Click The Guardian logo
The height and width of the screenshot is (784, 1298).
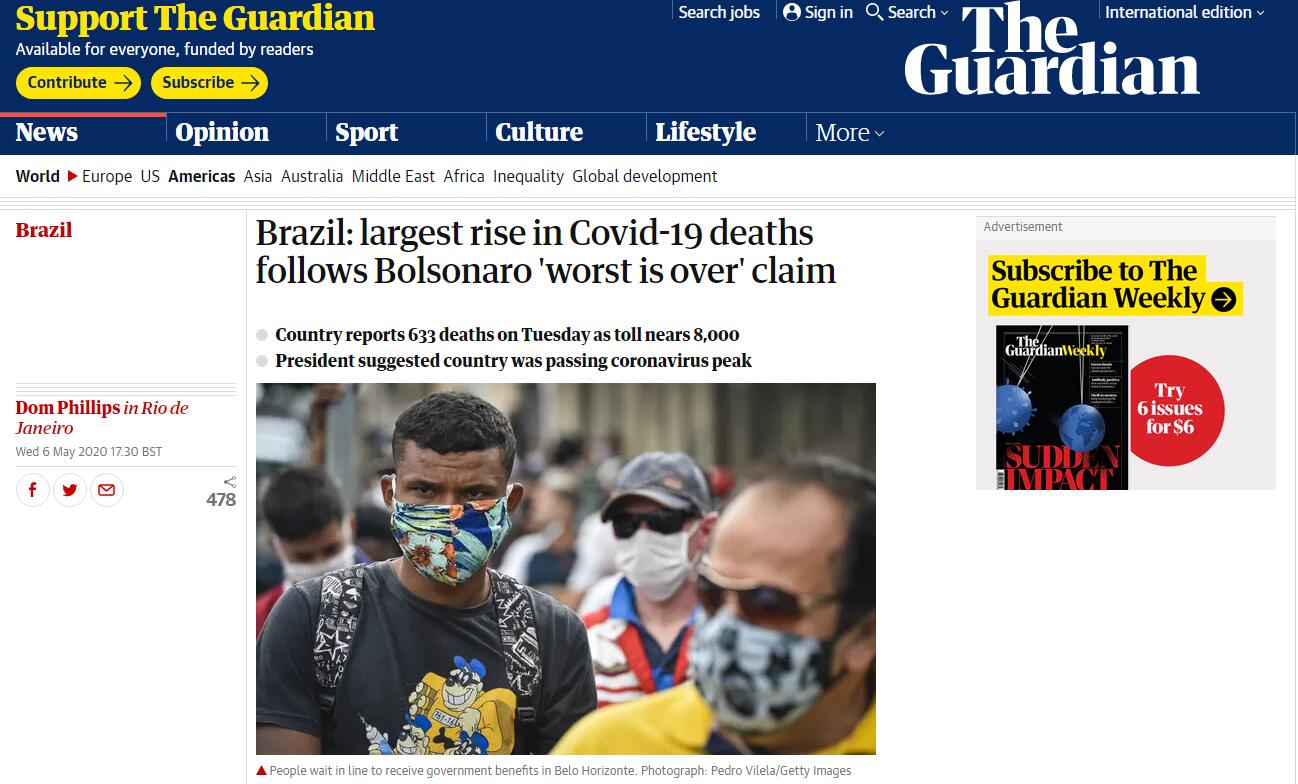[1051, 49]
